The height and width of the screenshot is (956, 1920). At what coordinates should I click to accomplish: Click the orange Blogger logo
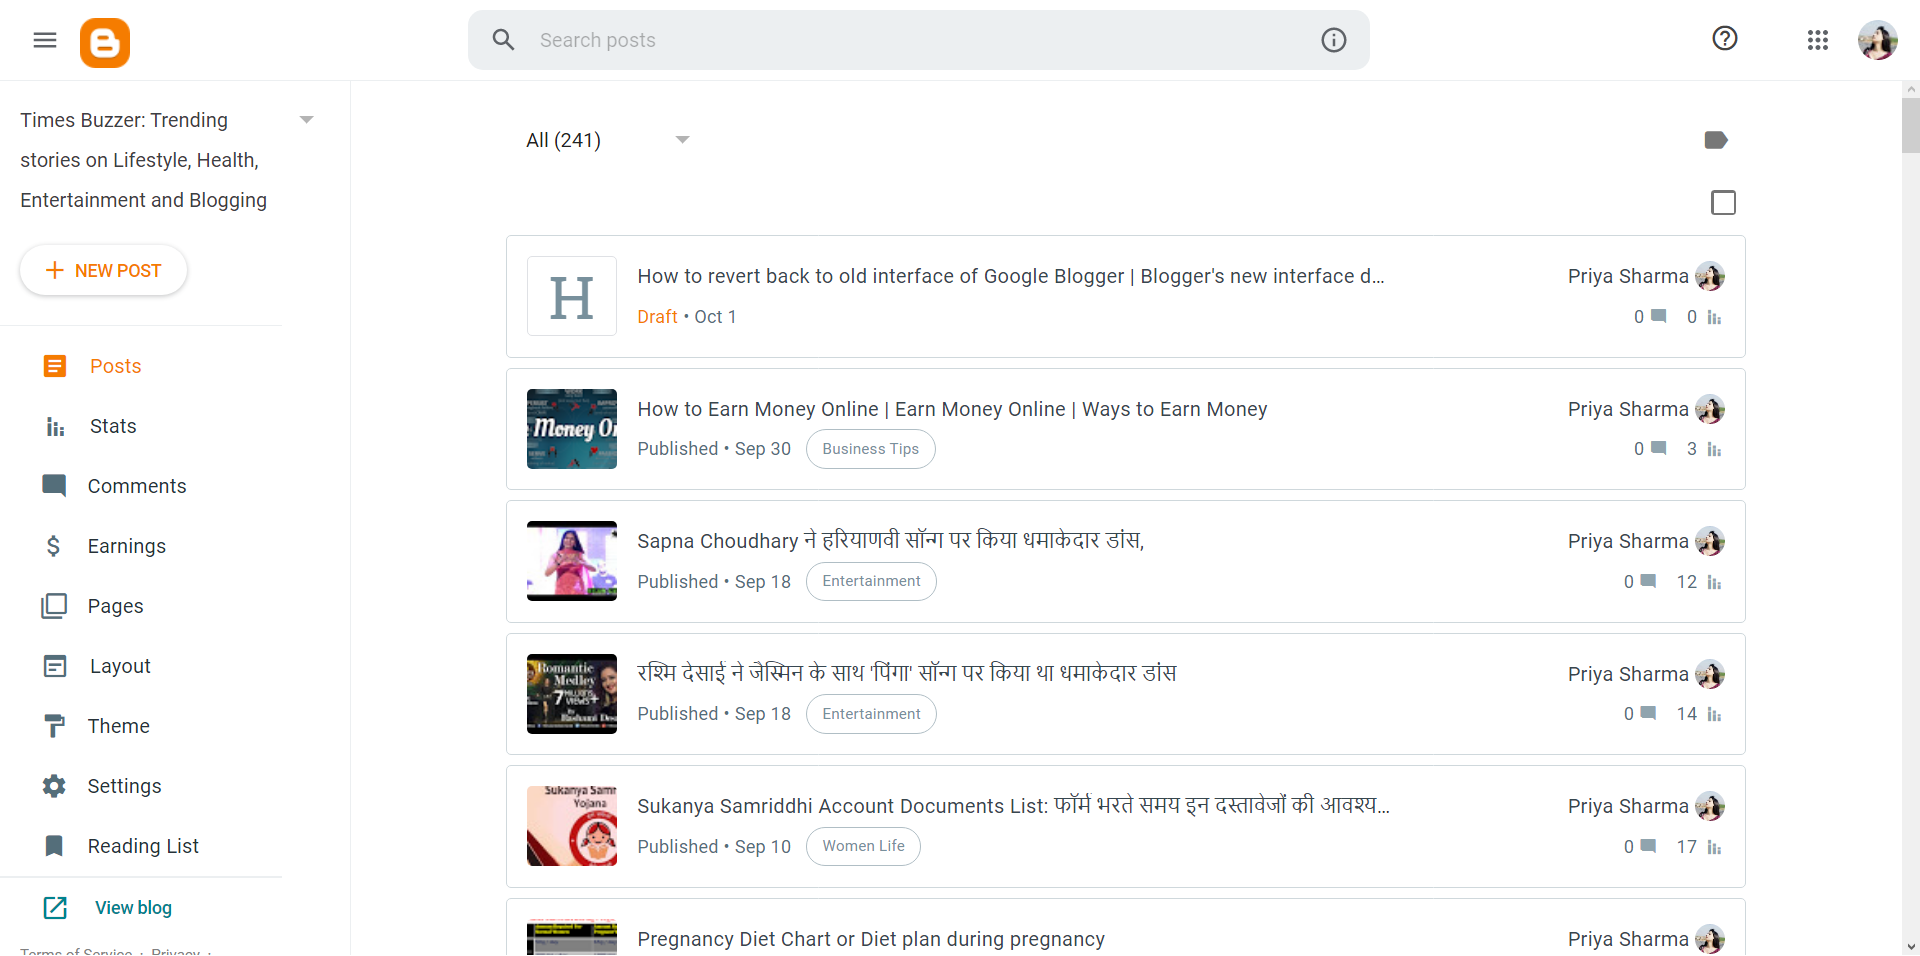point(105,43)
